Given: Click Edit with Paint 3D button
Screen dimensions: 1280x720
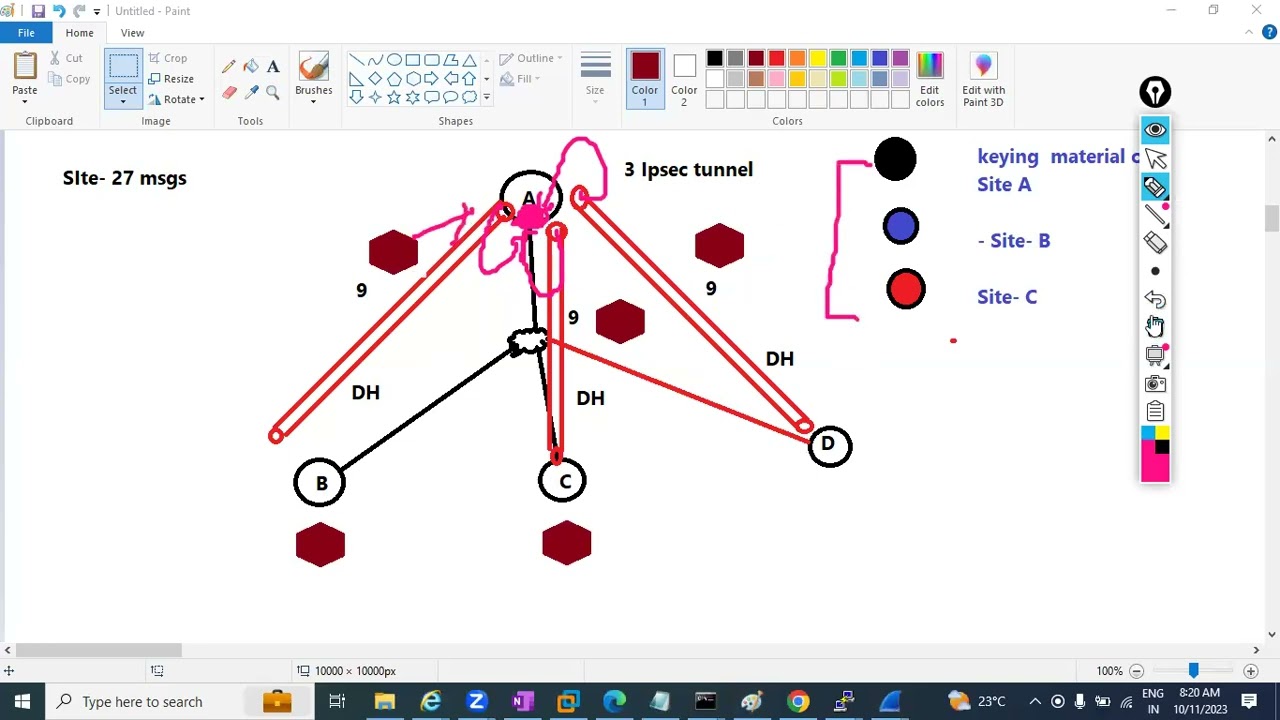Looking at the screenshot, I should (x=983, y=78).
